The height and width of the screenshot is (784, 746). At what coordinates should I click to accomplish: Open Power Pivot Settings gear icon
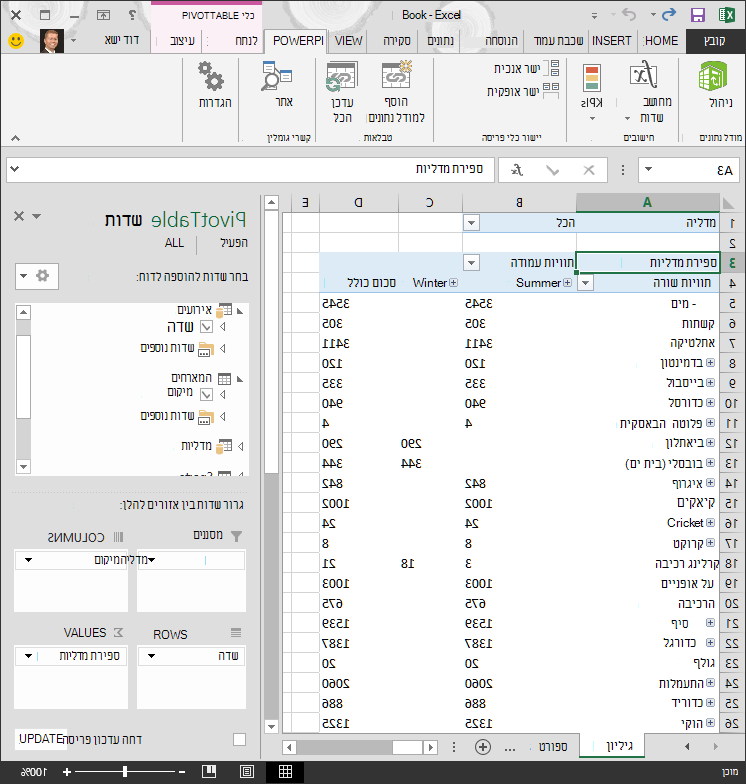pyautogui.click(x=210, y=76)
